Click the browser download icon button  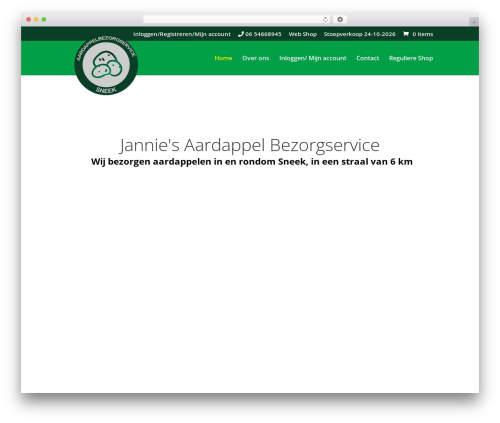[340, 19]
